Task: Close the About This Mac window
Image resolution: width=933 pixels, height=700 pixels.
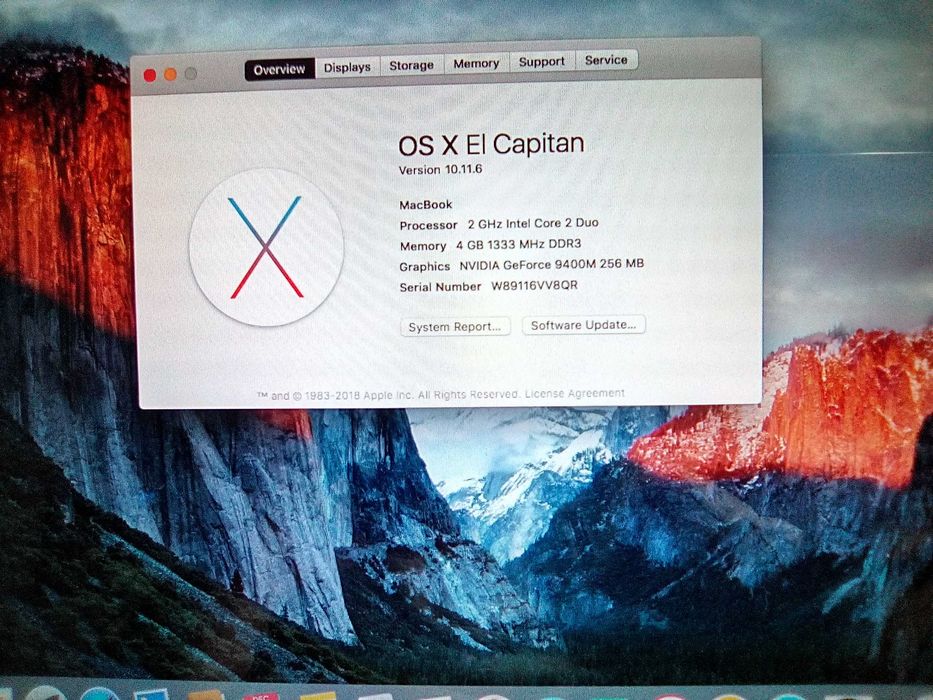Action: [150, 75]
